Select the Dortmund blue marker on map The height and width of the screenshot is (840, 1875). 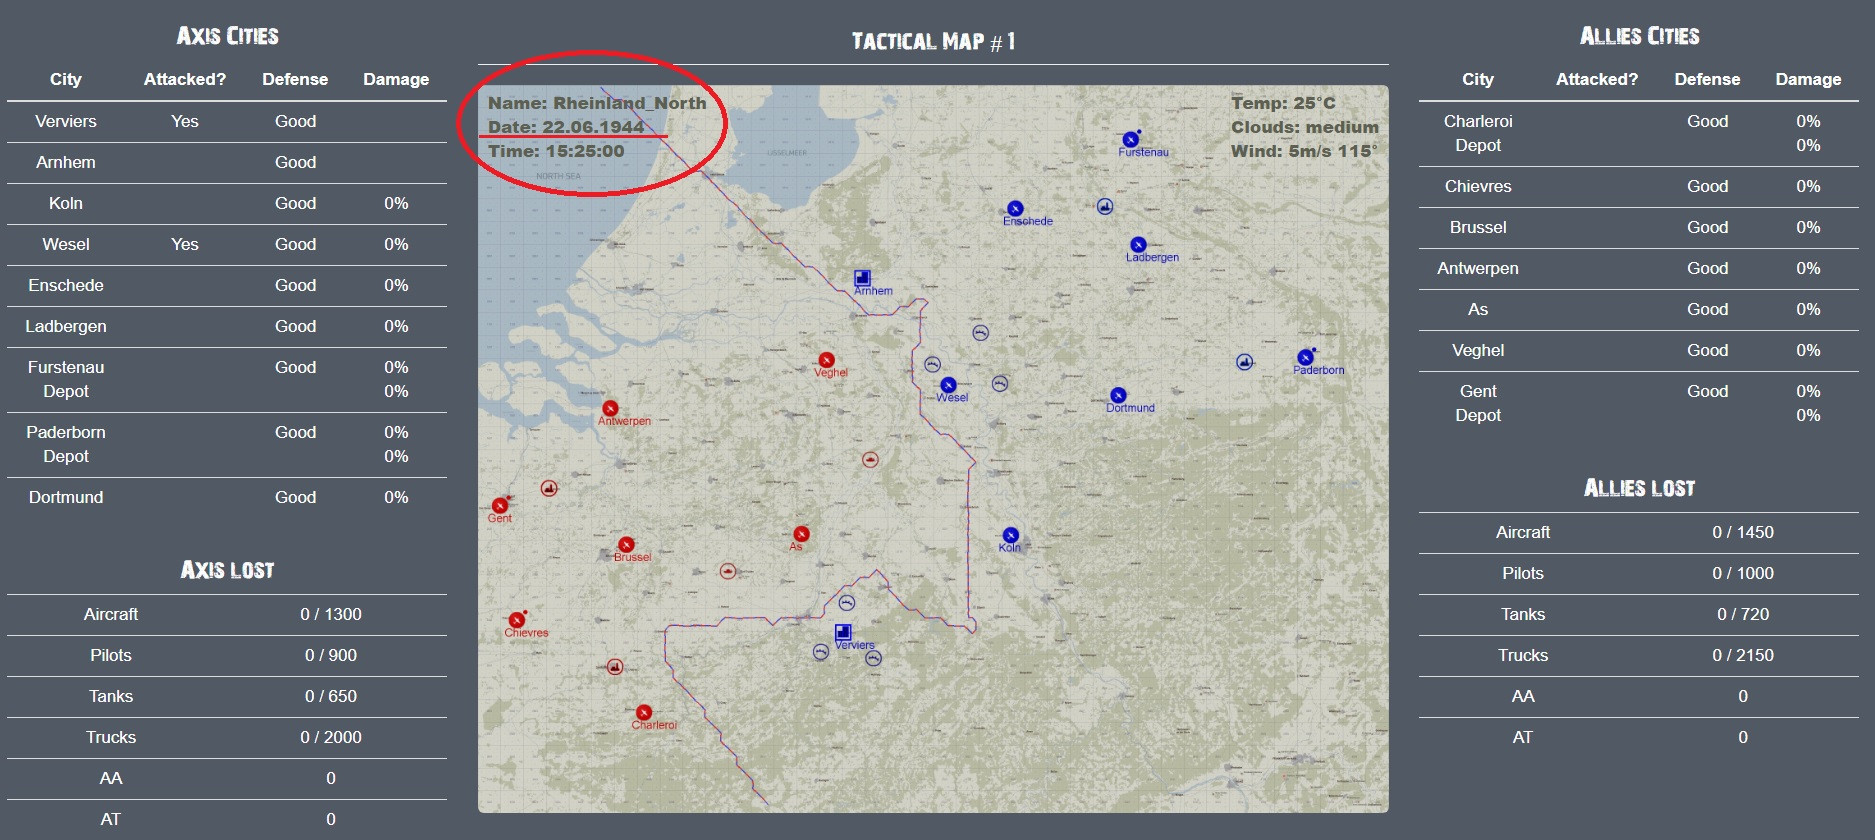pyautogui.click(x=1118, y=395)
